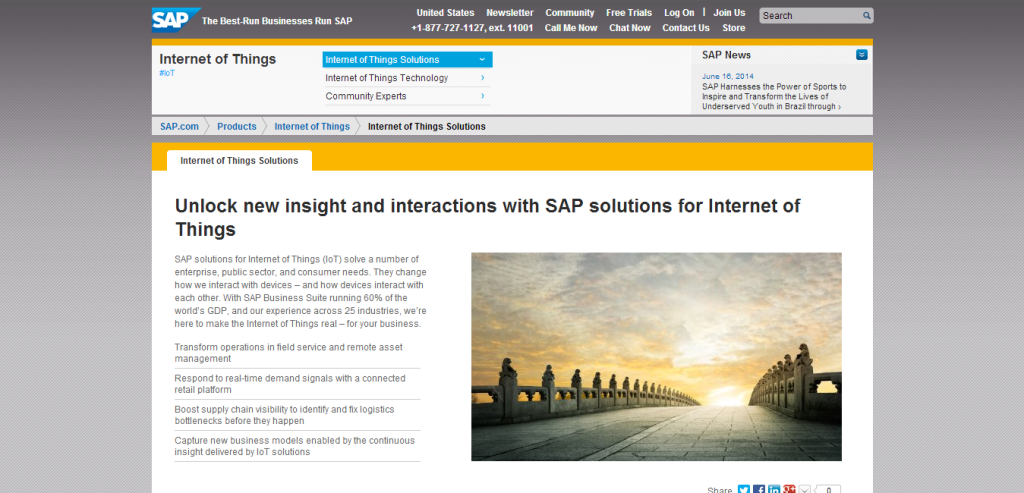Open Respond to real-time demand signals link
This screenshot has height=493, width=1024.
(290, 384)
